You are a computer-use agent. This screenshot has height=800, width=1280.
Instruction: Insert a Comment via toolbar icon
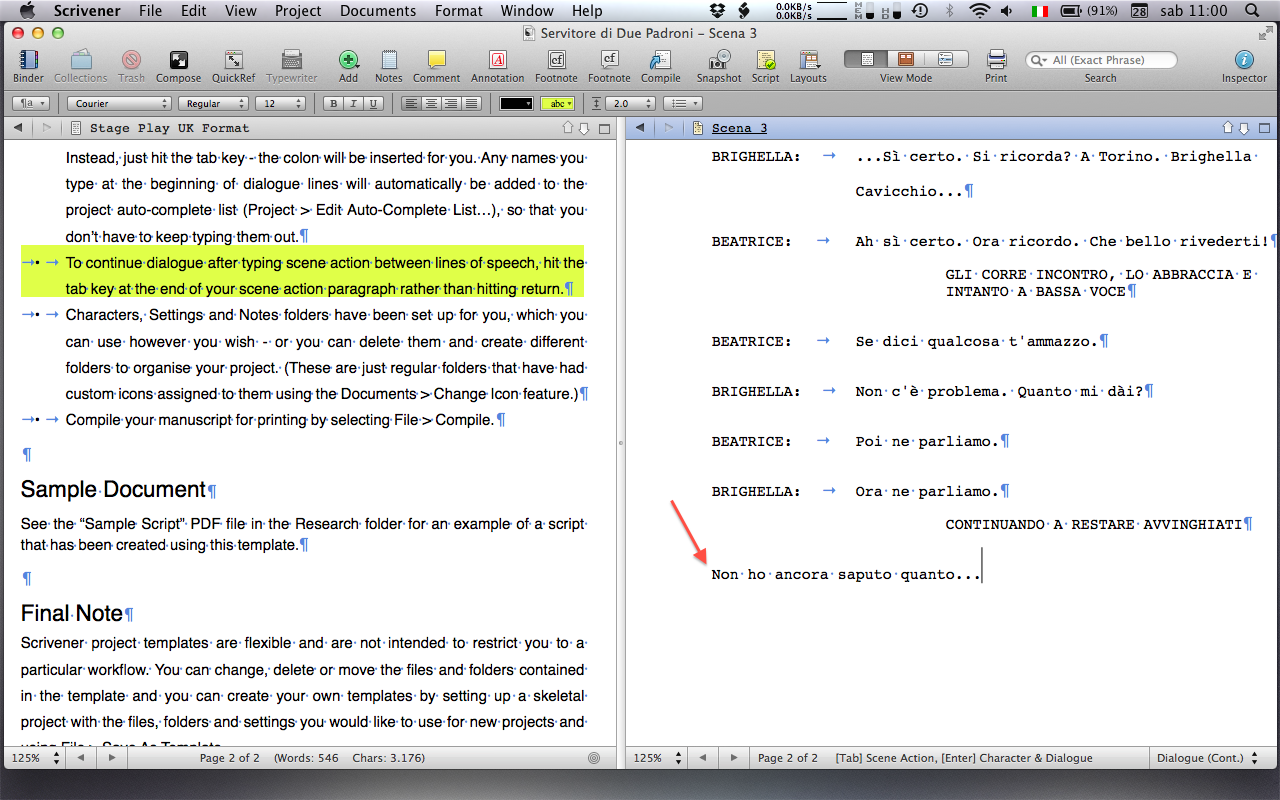point(436,60)
